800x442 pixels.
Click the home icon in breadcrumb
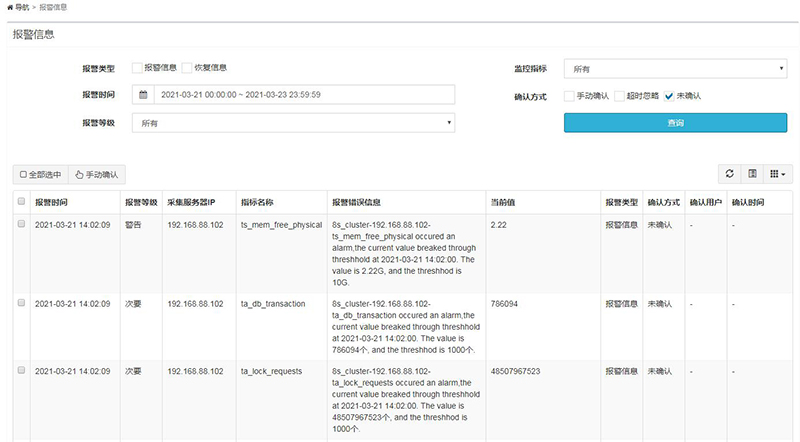(x=10, y=7)
